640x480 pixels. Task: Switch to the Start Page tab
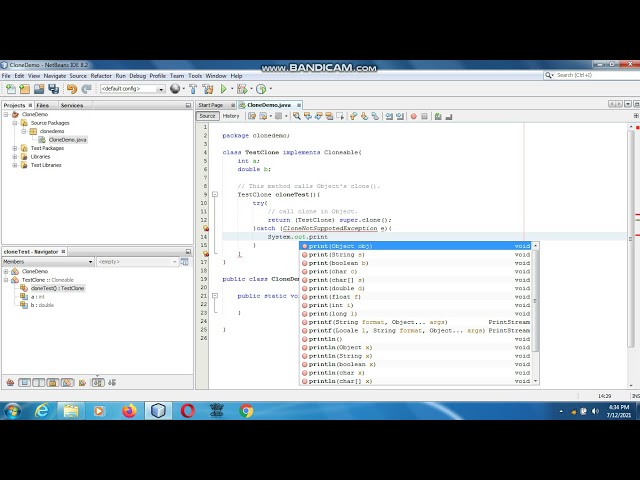pyautogui.click(x=211, y=105)
